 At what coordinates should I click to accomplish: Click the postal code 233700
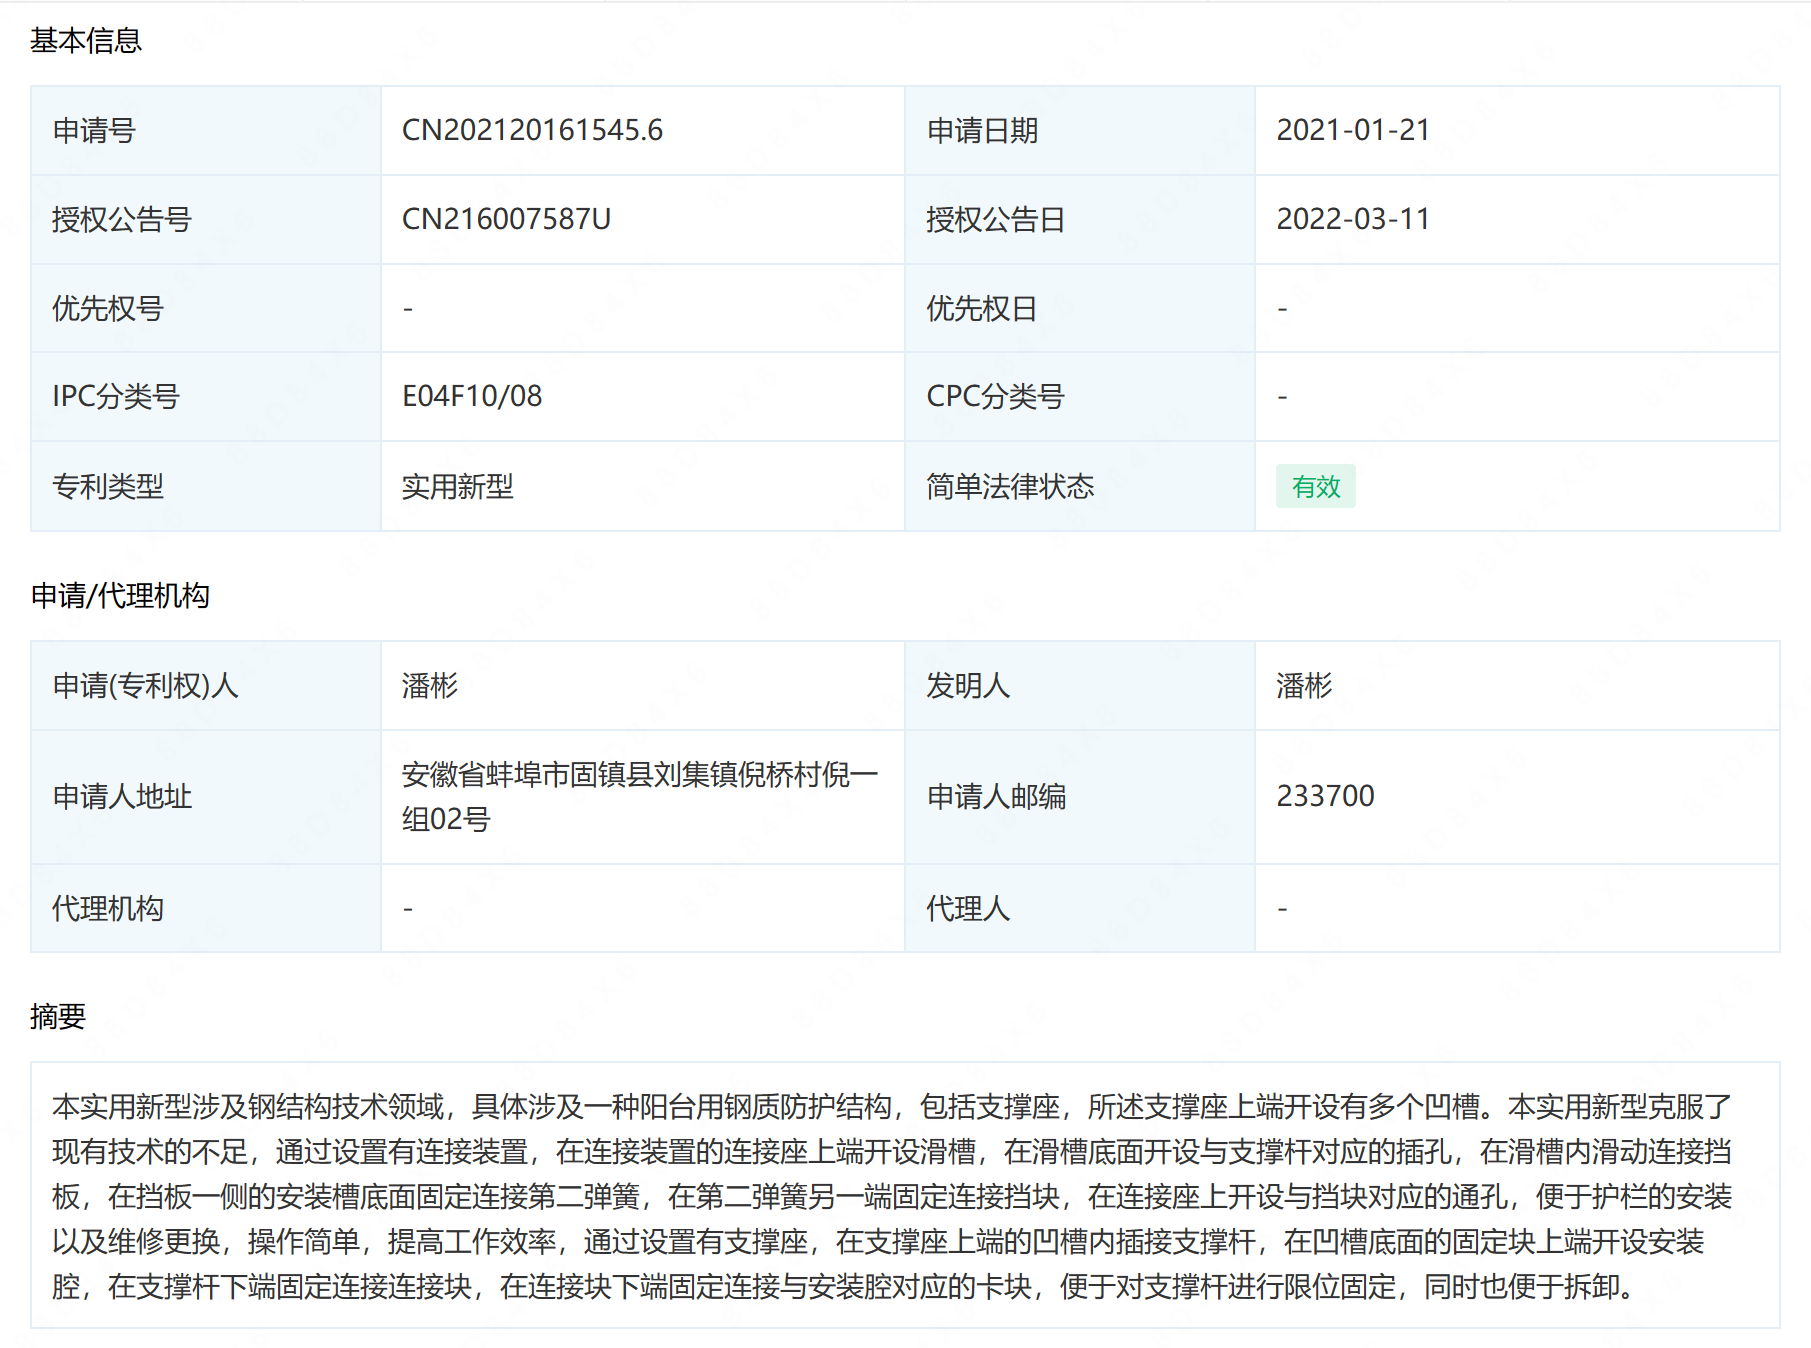tap(1325, 796)
